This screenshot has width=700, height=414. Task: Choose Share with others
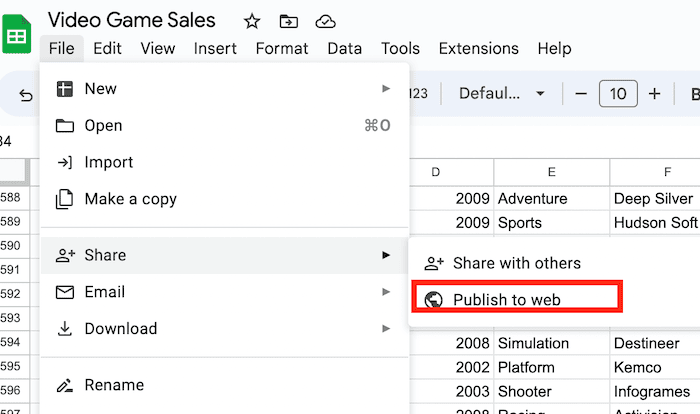[516, 263]
